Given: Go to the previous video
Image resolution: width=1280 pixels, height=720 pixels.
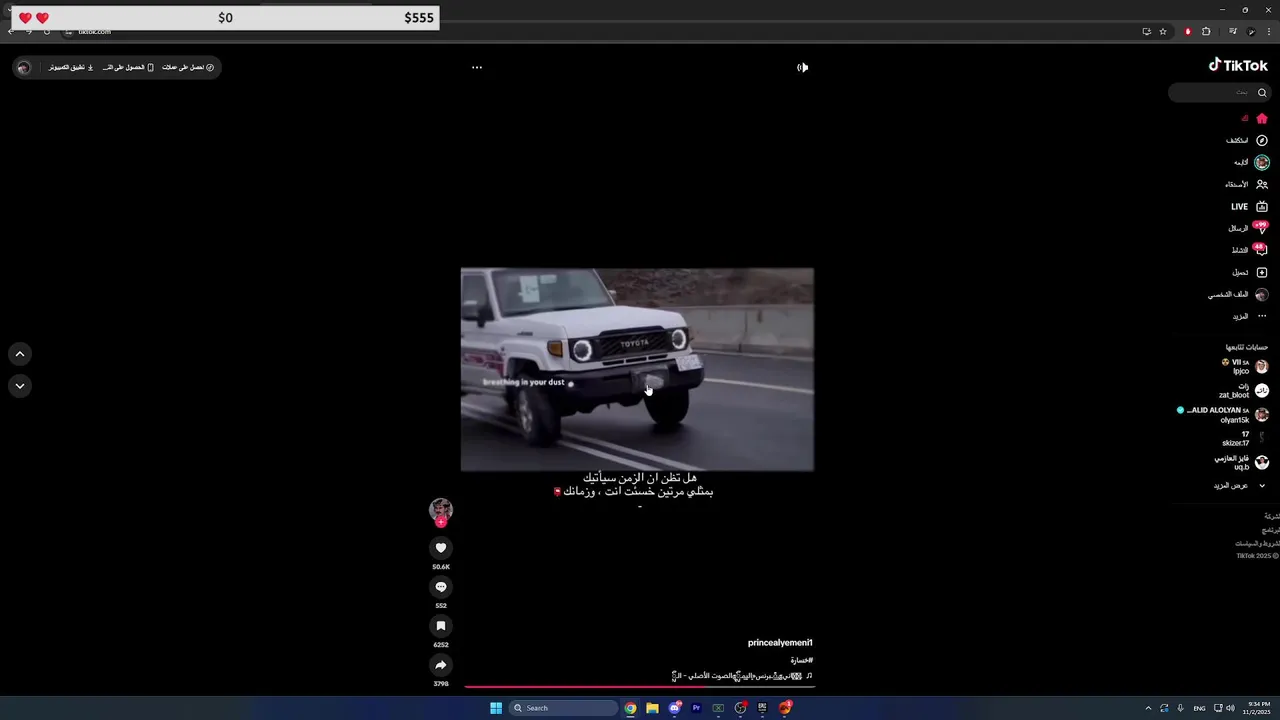Looking at the screenshot, I should pos(19,354).
